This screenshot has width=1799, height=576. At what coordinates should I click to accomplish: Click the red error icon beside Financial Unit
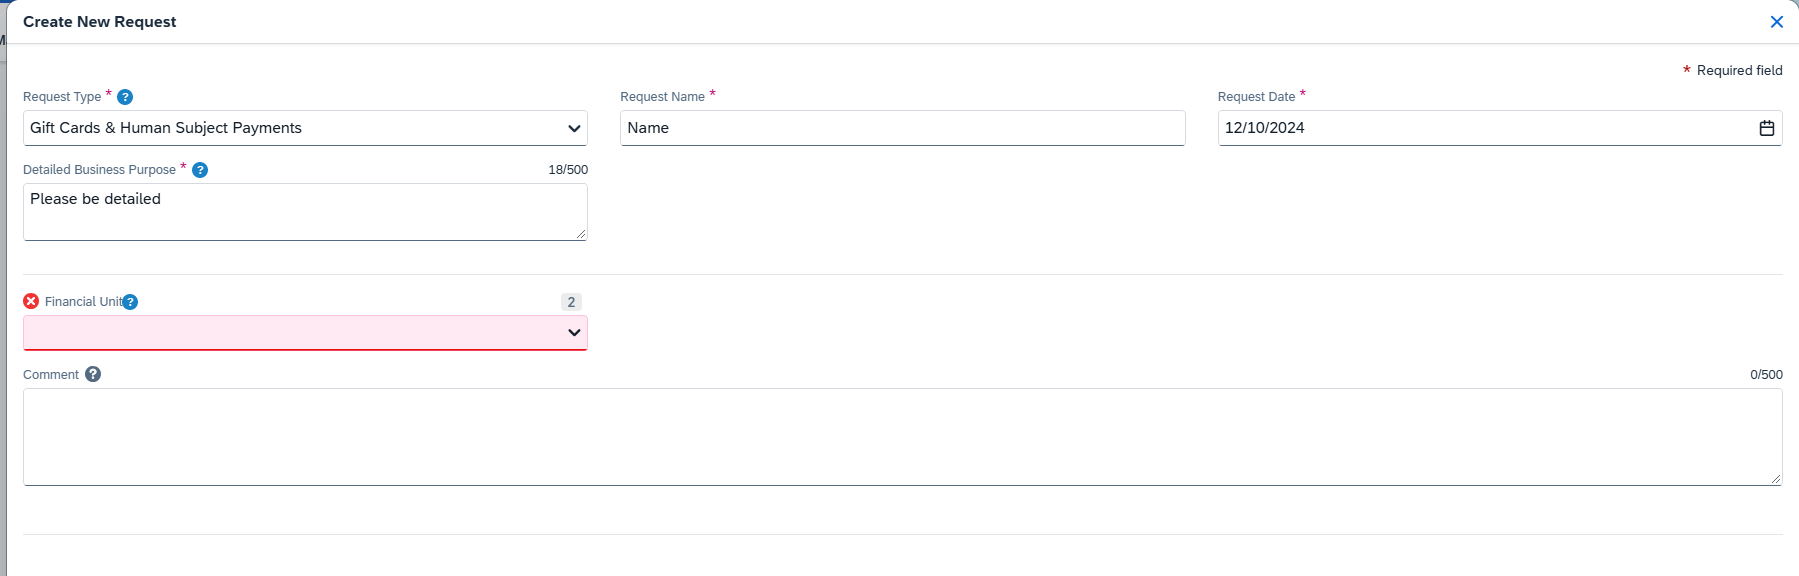click(31, 301)
